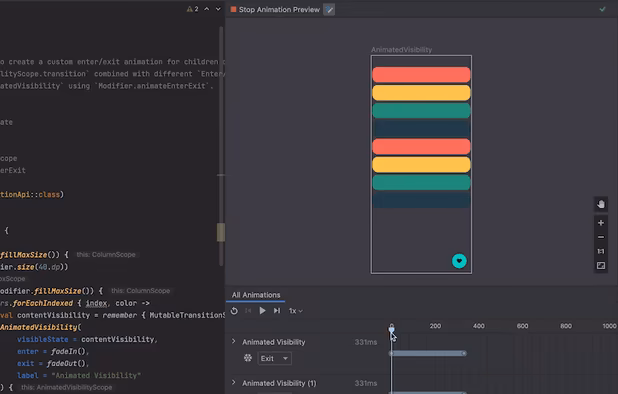Fit preview to screen icon

pos(601,266)
